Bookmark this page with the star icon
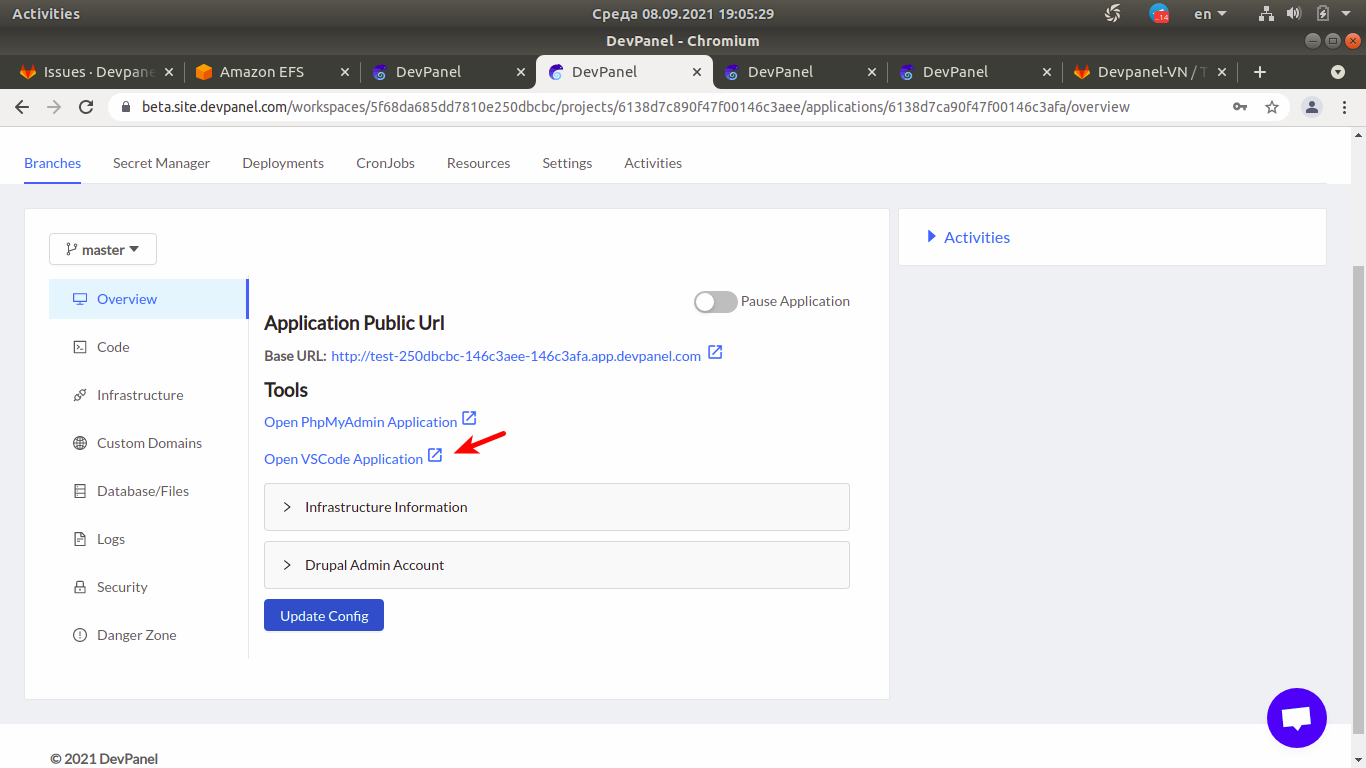This screenshot has width=1366, height=768. (1272, 107)
